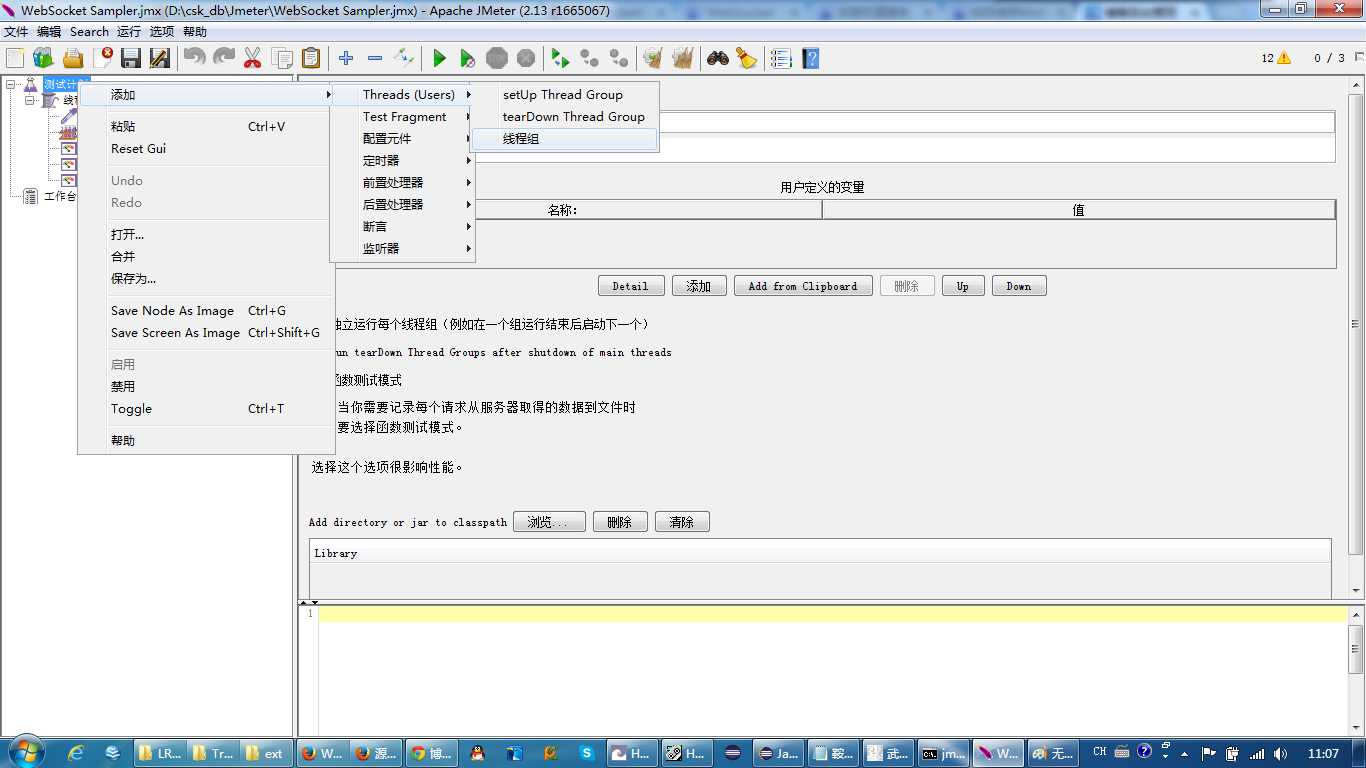1366x768 pixels.
Task: Click the Help question mark toolbar icon
Action: pos(811,58)
